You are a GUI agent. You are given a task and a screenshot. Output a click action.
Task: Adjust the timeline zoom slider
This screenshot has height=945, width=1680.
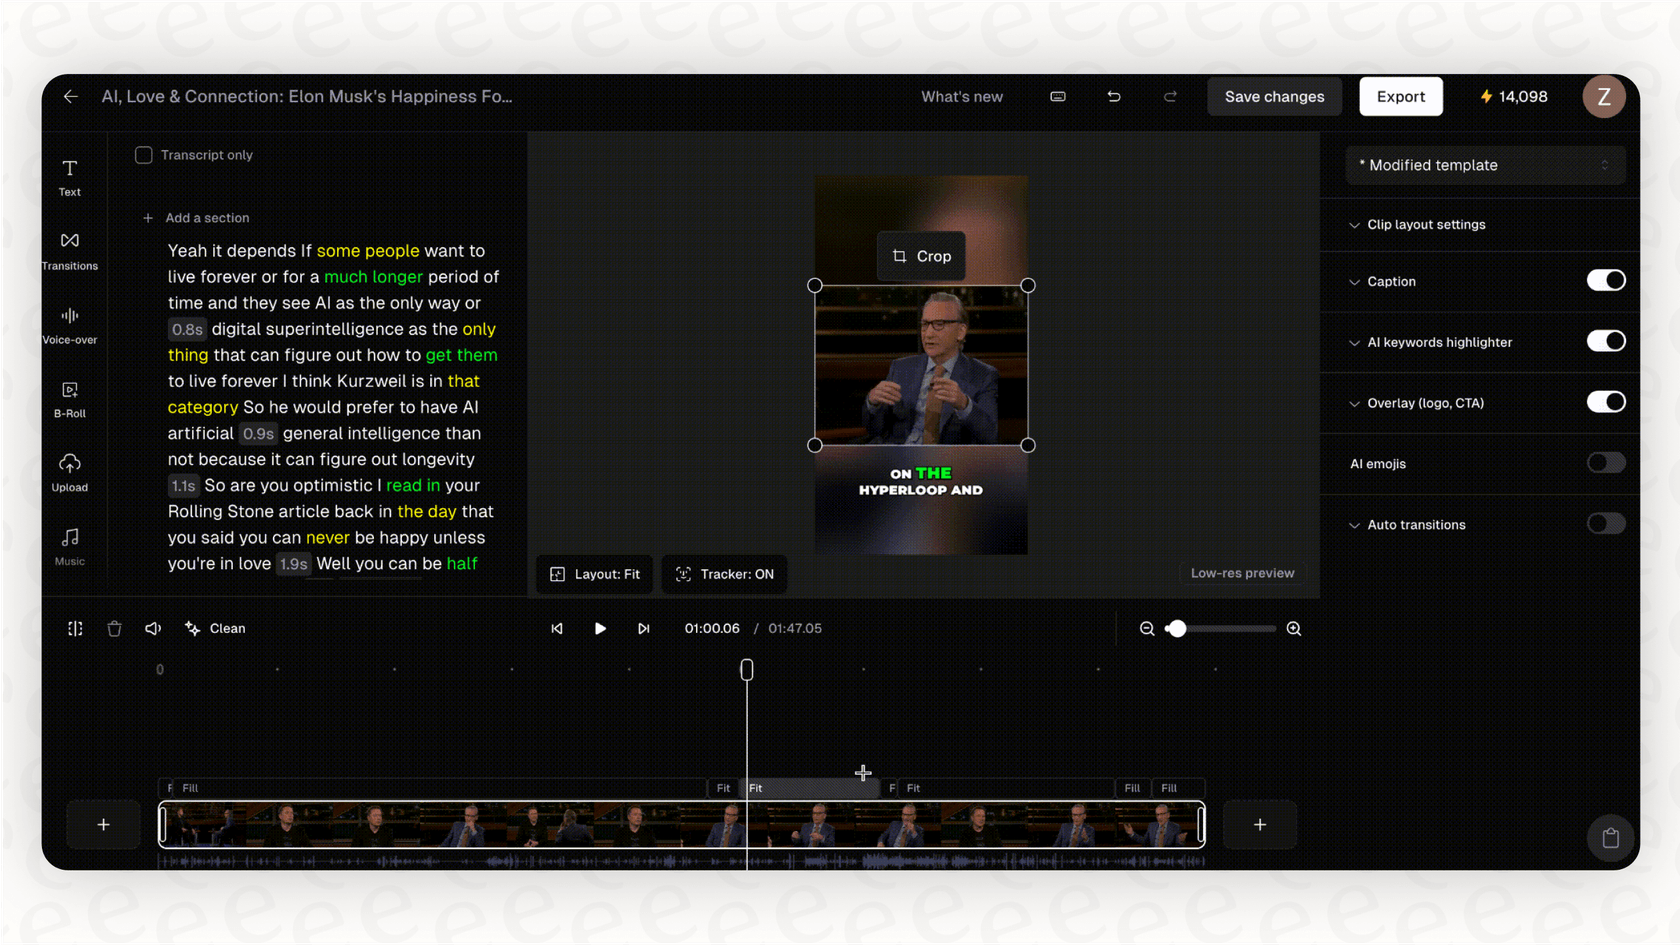tap(1177, 628)
